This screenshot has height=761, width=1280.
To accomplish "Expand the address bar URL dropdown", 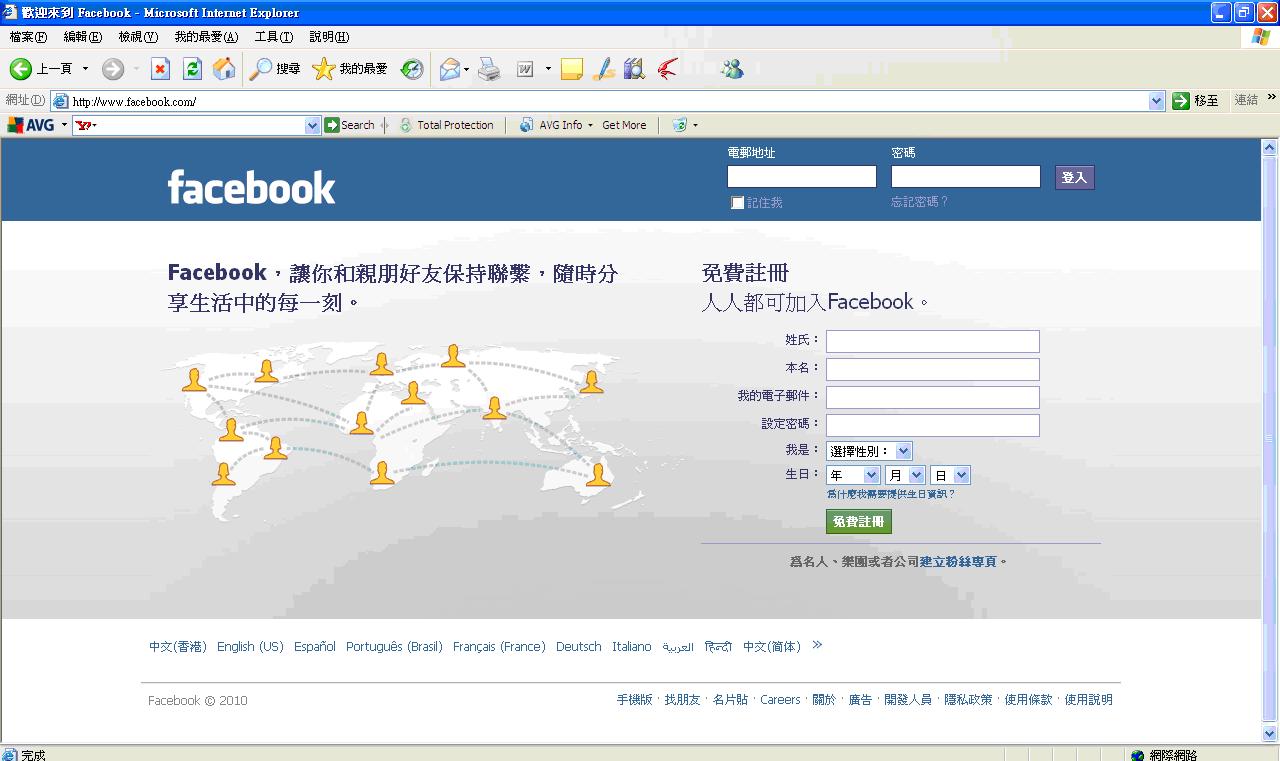I will tap(1157, 100).
